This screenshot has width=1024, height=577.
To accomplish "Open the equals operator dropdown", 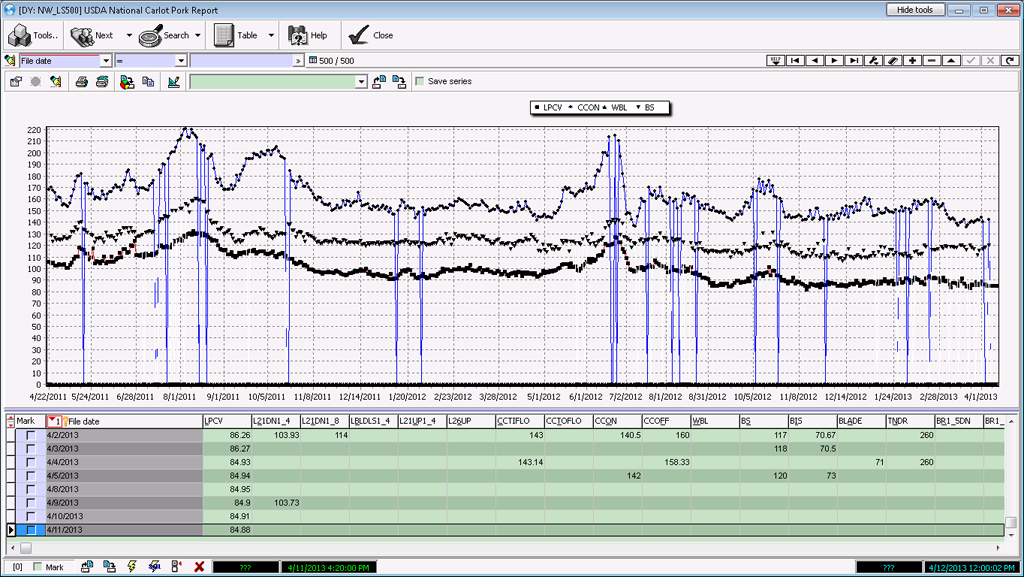I will (x=181, y=61).
